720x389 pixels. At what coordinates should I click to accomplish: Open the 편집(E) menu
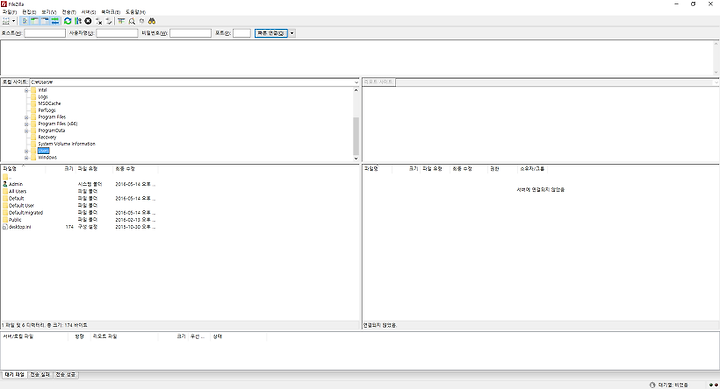coord(29,12)
